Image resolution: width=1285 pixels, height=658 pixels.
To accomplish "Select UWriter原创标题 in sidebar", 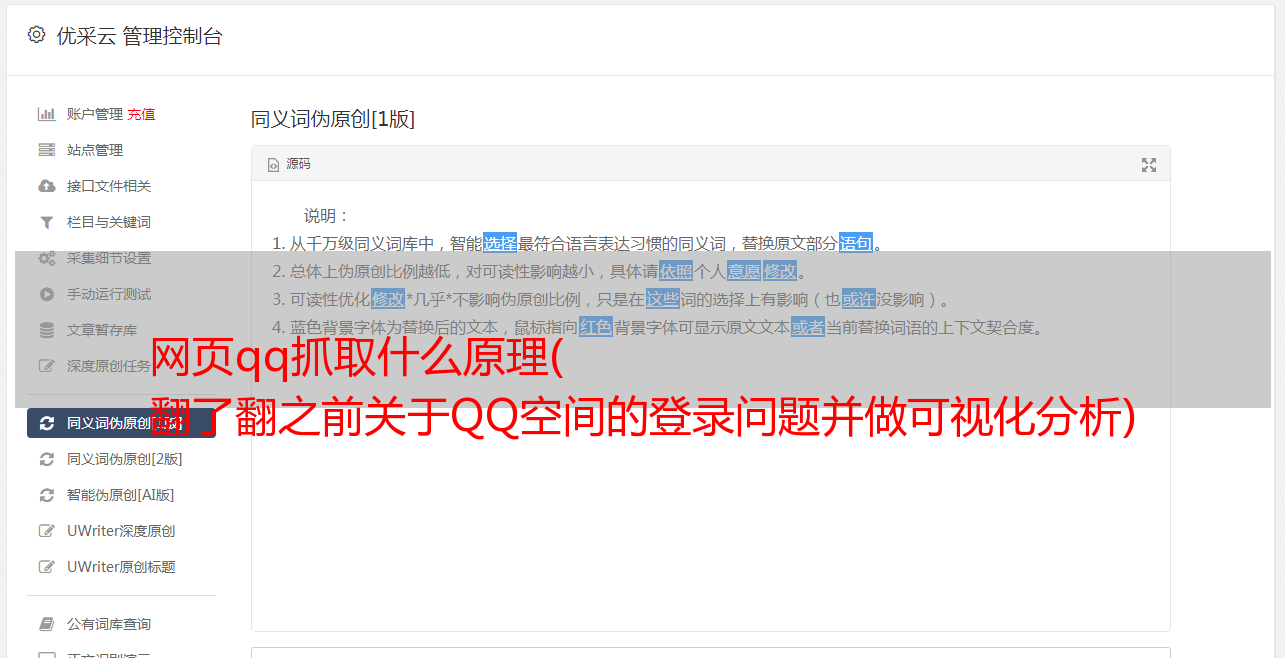I will tap(121, 567).
